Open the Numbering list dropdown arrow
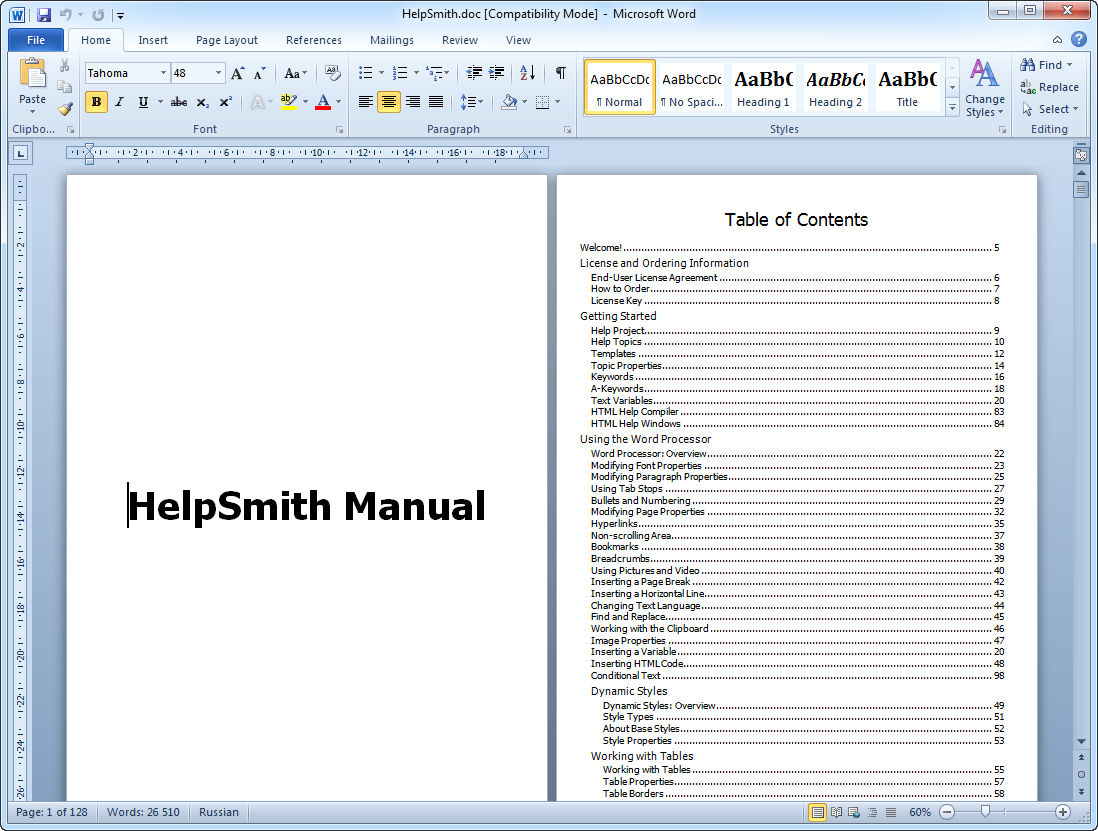 tap(417, 73)
